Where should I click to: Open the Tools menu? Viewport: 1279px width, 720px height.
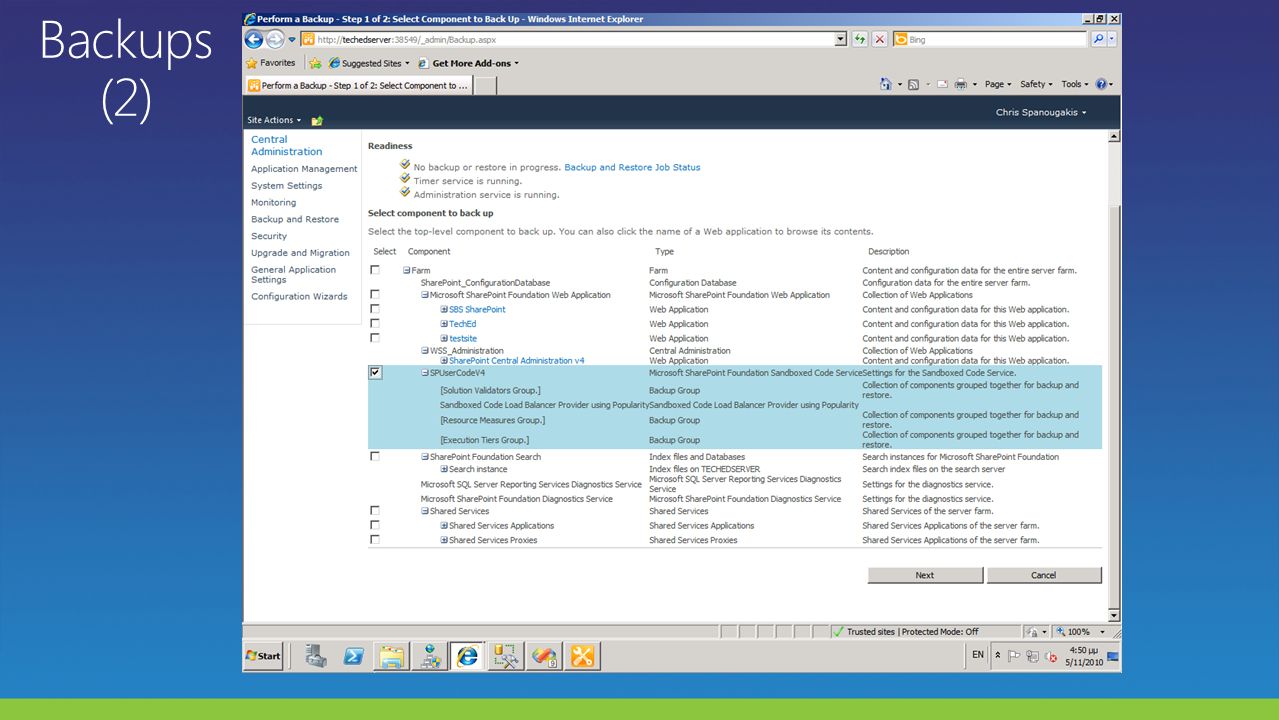[1075, 85]
